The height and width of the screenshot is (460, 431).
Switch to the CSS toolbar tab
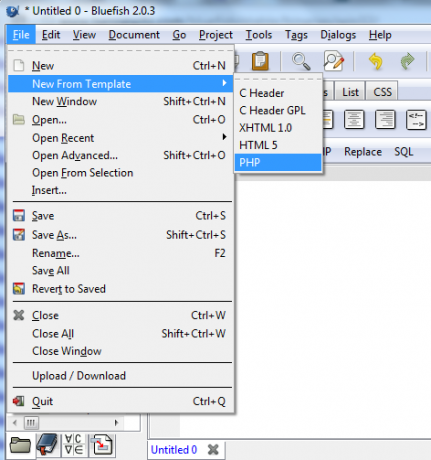click(382, 92)
